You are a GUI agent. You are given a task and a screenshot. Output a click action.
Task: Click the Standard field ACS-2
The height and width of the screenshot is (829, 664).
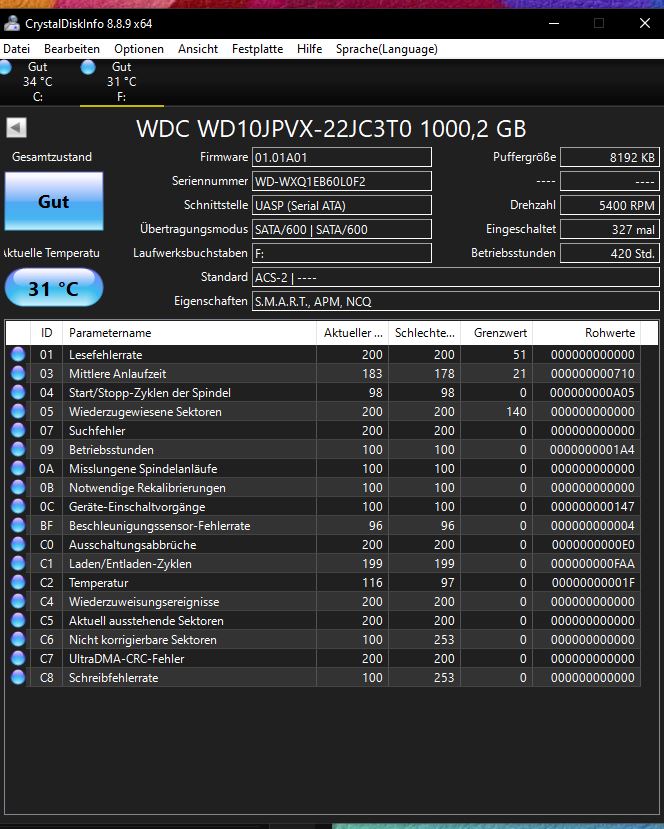pyautogui.click(x=456, y=277)
